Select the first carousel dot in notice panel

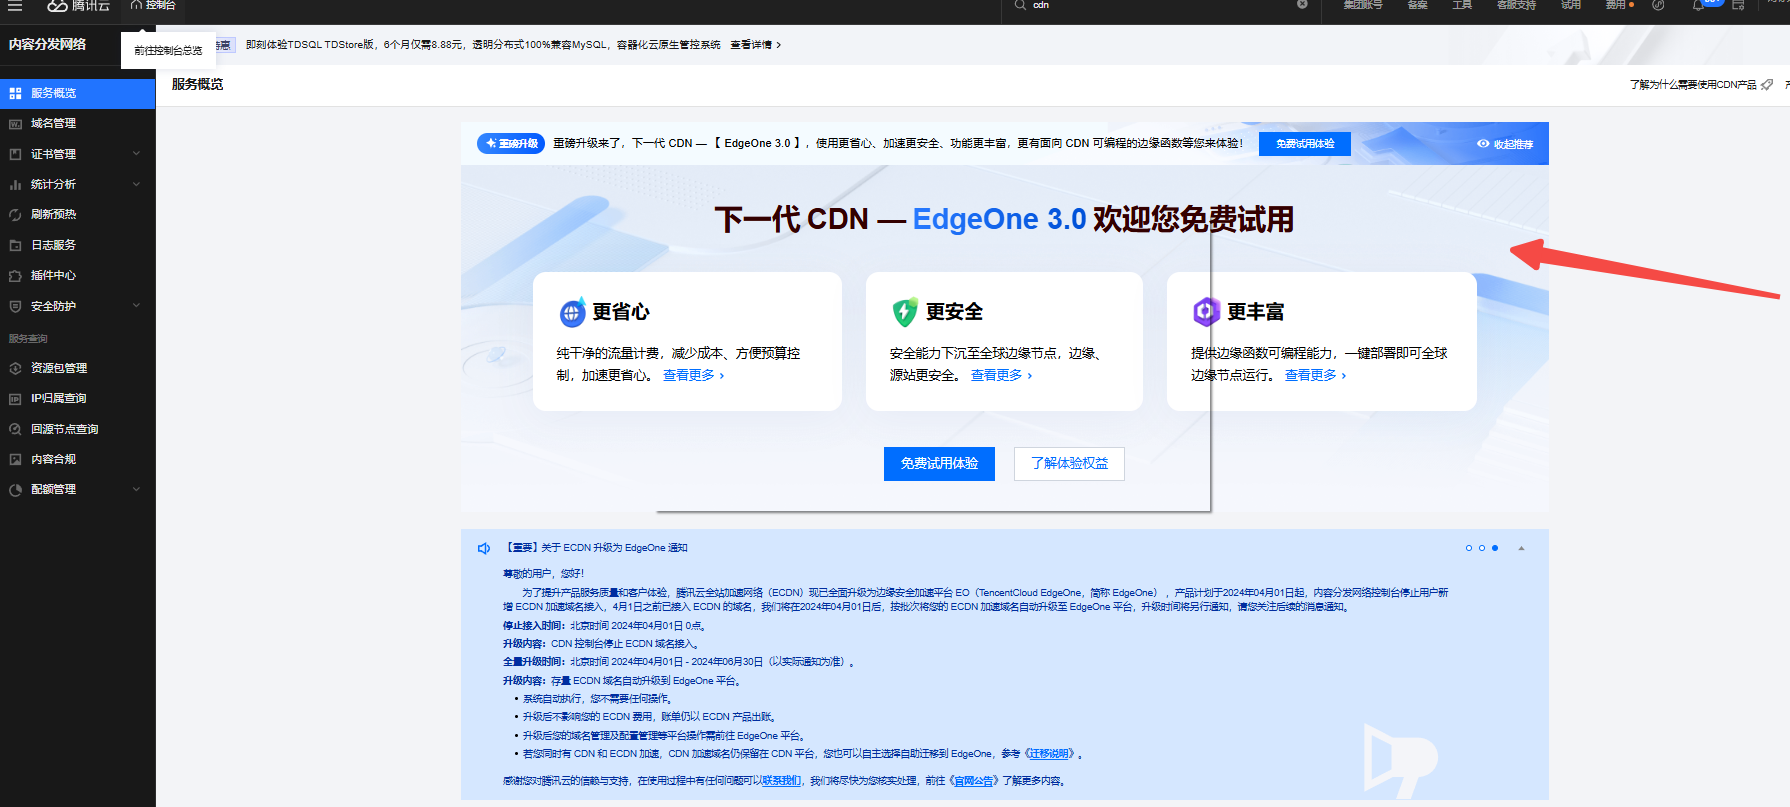tap(1469, 548)
